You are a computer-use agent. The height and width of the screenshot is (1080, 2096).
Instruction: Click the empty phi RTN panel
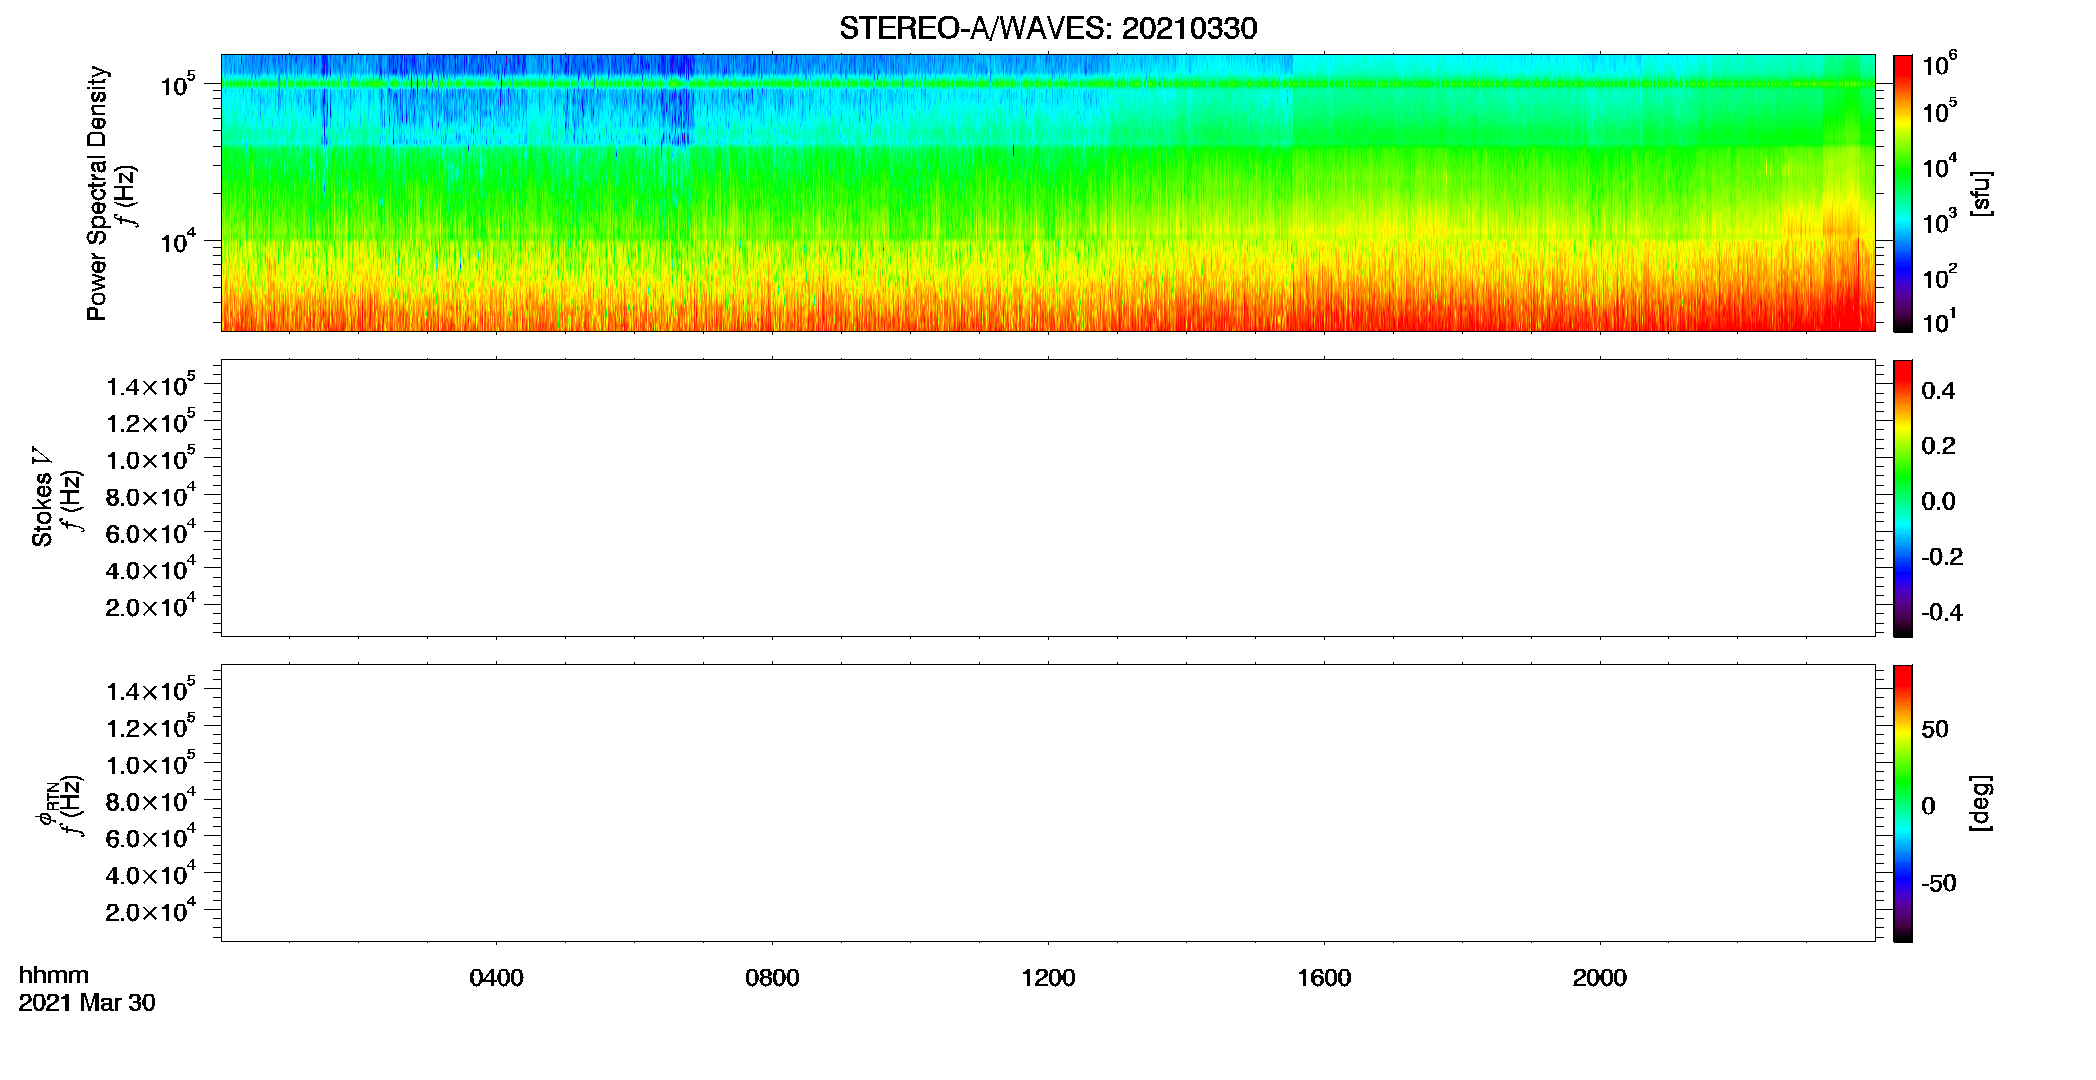(1048, 803)
